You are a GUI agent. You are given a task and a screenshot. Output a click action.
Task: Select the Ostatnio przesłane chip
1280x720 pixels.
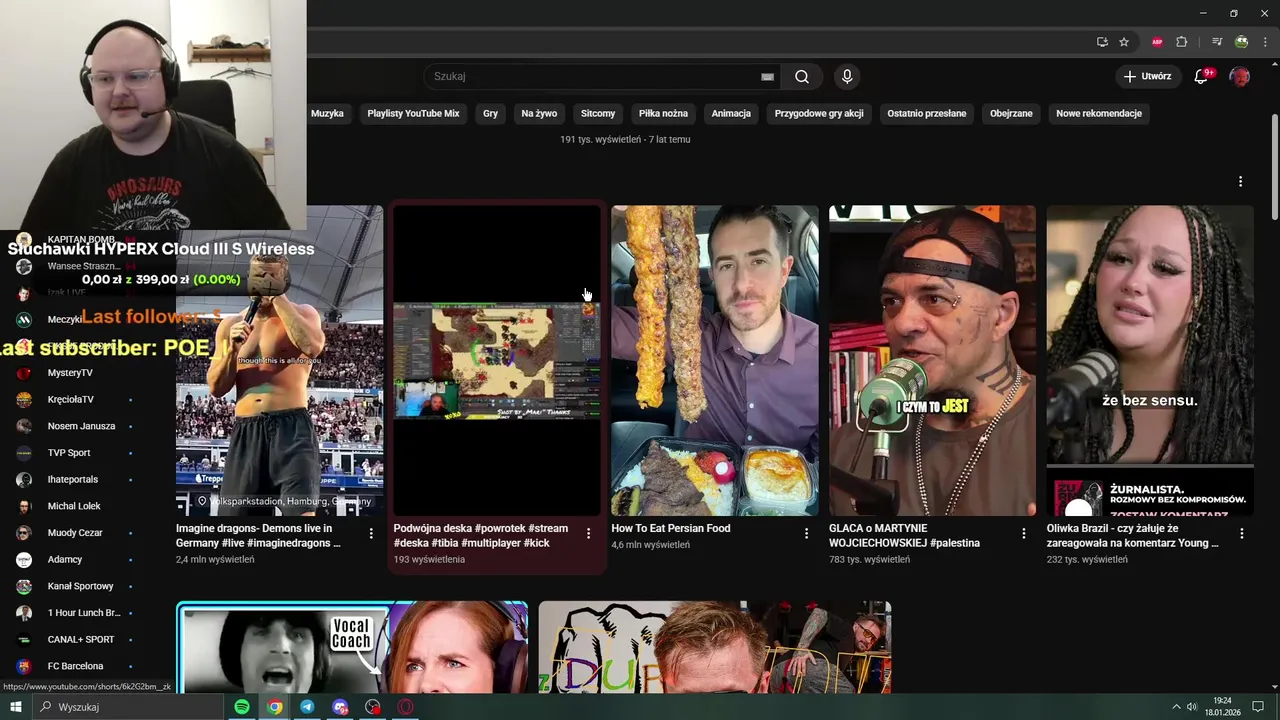point(927,113)
